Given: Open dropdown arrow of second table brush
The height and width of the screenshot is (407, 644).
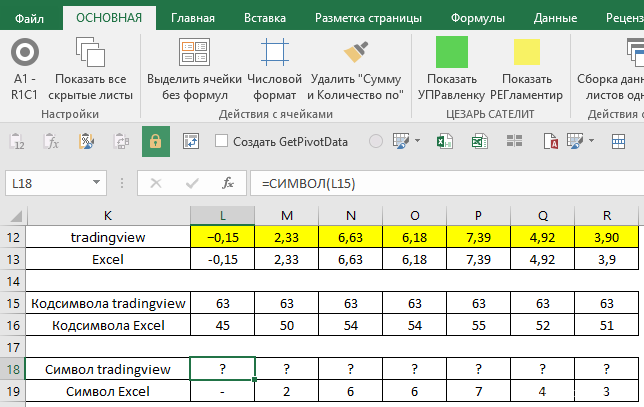Looking at the screenshot, I should 591,141.
